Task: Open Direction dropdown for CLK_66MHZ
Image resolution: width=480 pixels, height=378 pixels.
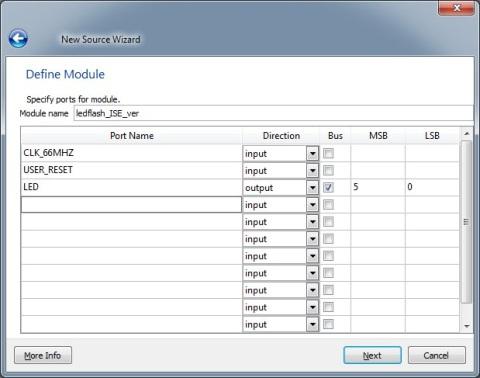Action: pos(312,154)
